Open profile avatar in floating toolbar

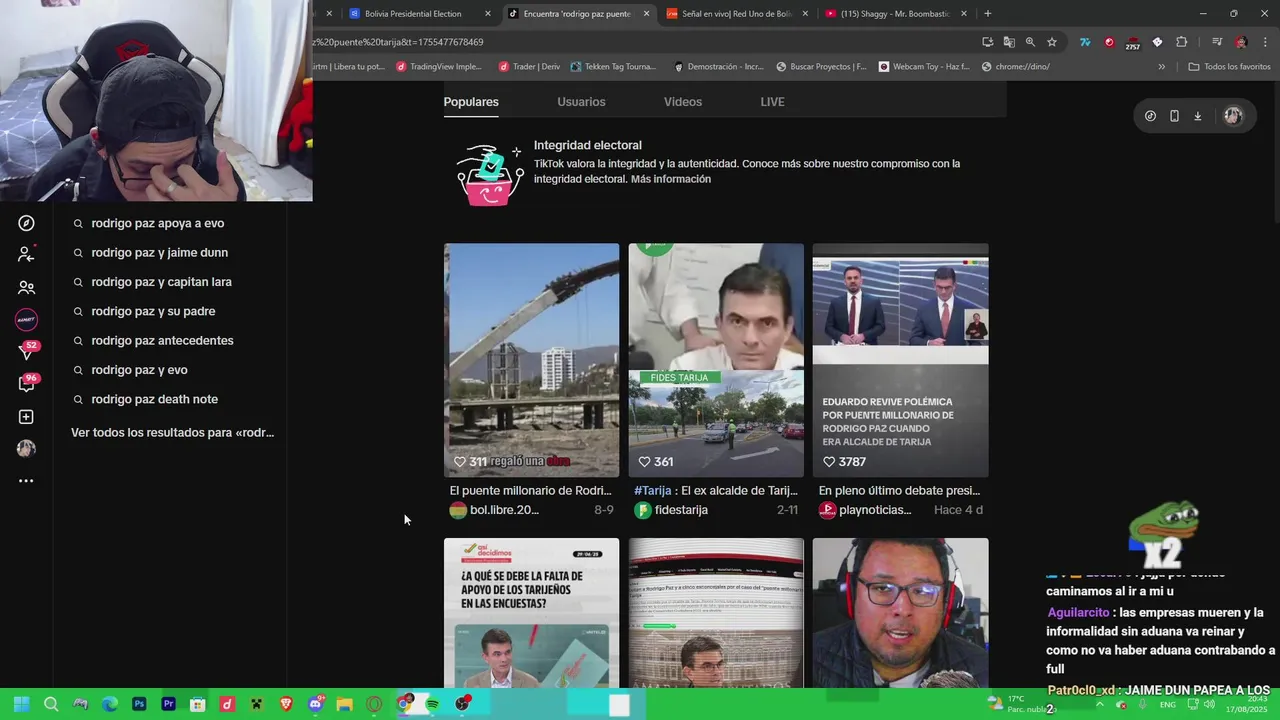pos(1232,116)
